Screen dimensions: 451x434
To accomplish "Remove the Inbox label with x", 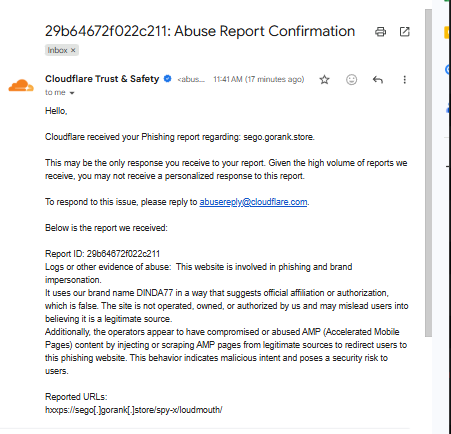I will 73,50.
